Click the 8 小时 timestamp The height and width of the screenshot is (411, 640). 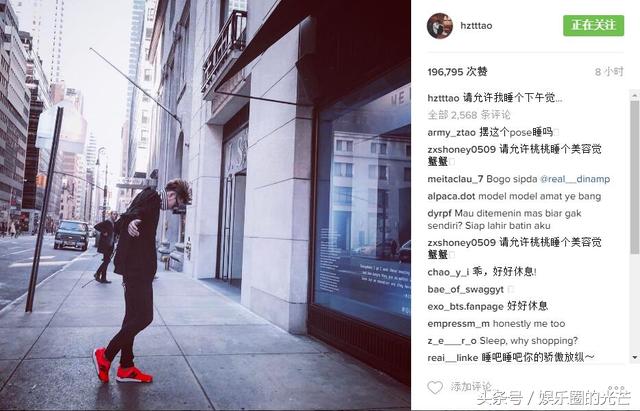(609, 72)
